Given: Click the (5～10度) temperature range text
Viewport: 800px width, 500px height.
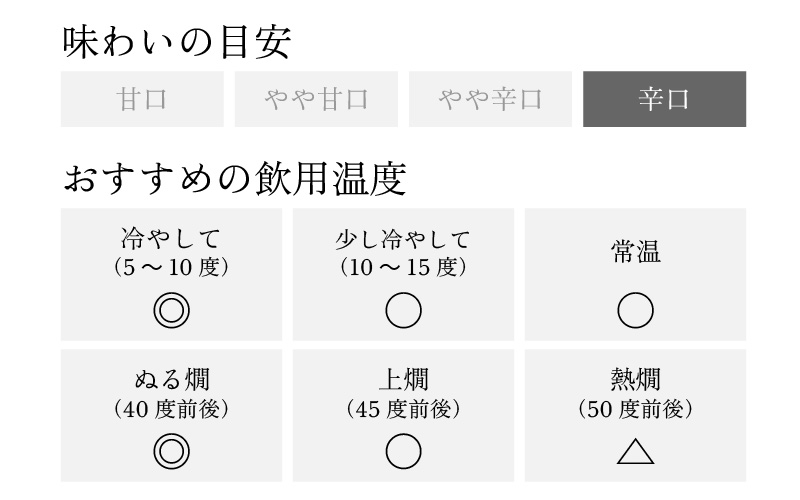Looking at the screenshot, I should pos(171,268).
